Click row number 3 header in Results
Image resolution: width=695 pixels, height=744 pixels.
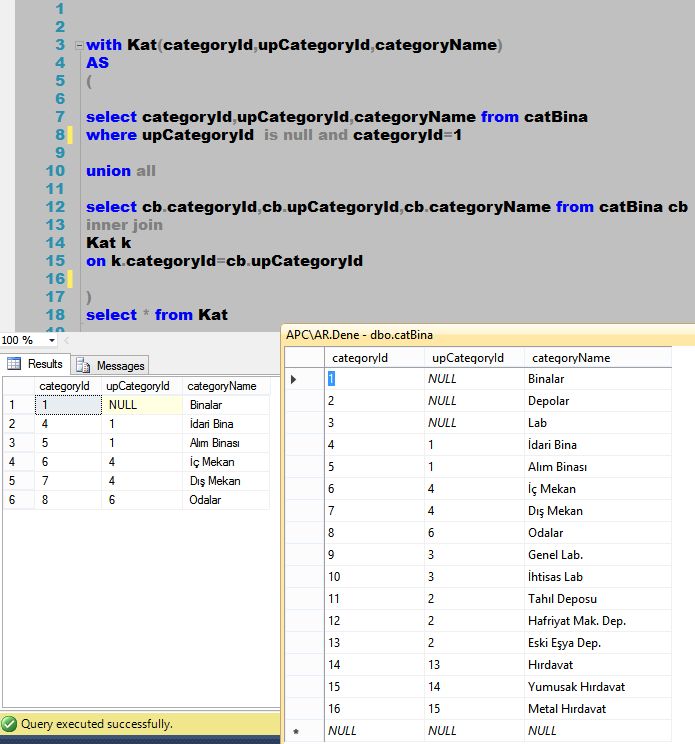[19, 443]
